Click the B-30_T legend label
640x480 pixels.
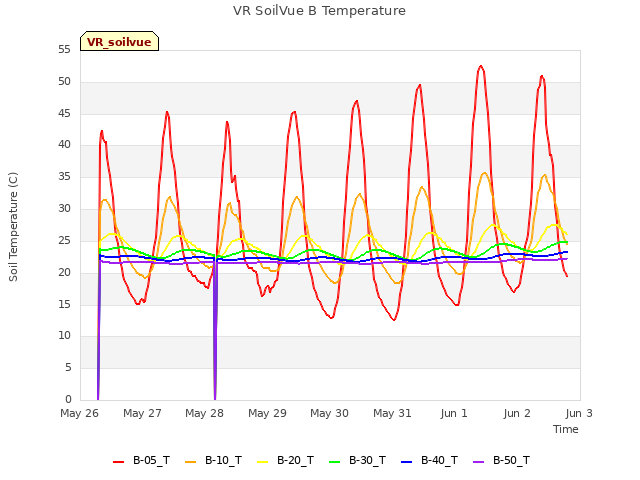coord(367,460)
